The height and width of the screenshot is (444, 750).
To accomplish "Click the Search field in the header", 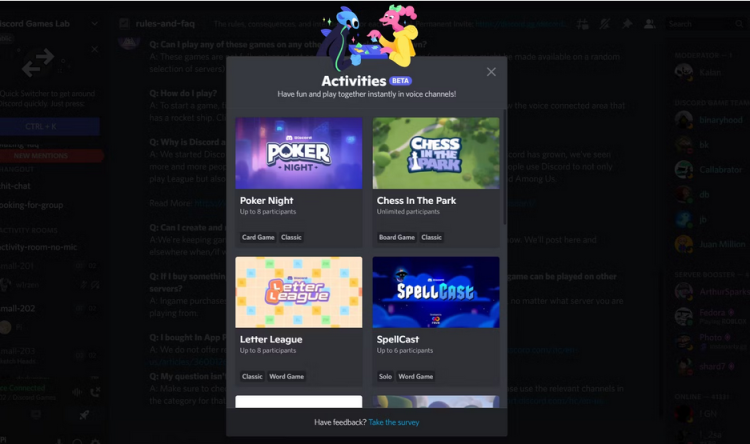I will [x=706, y=23].
